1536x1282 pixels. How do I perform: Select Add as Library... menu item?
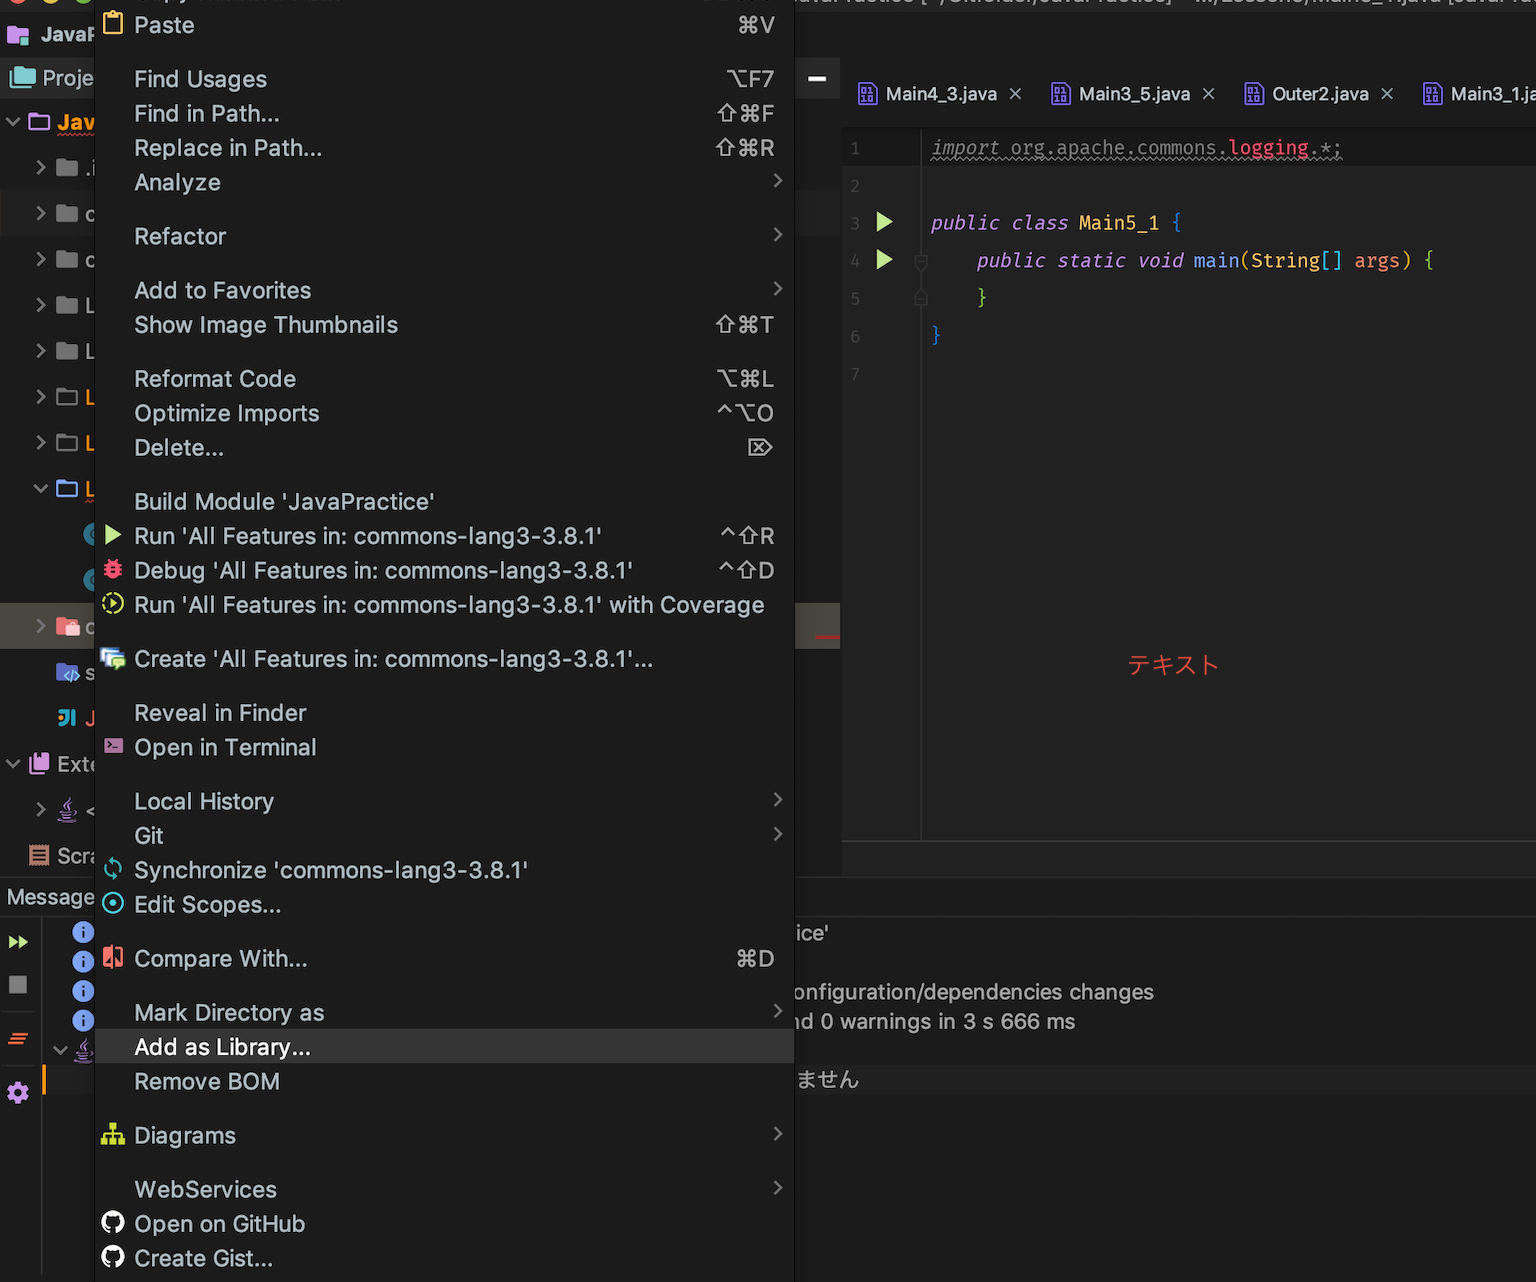point(445,1046)
